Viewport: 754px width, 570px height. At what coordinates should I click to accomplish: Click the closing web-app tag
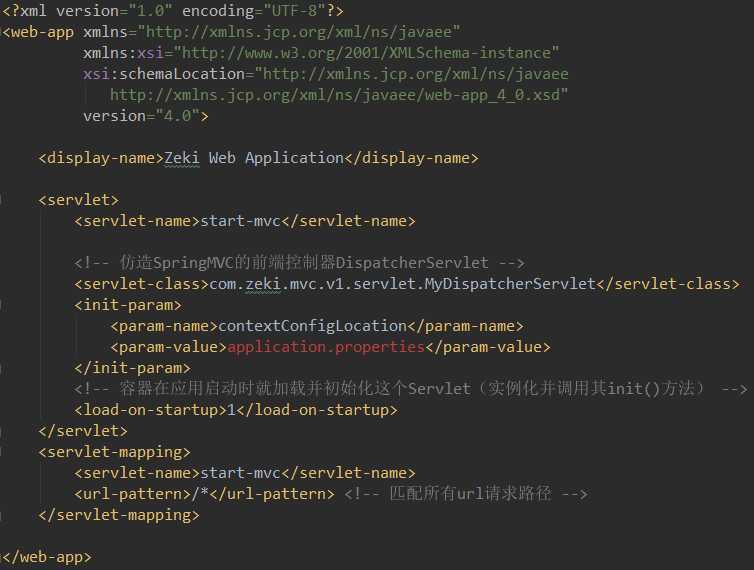(x=47, y=557)
